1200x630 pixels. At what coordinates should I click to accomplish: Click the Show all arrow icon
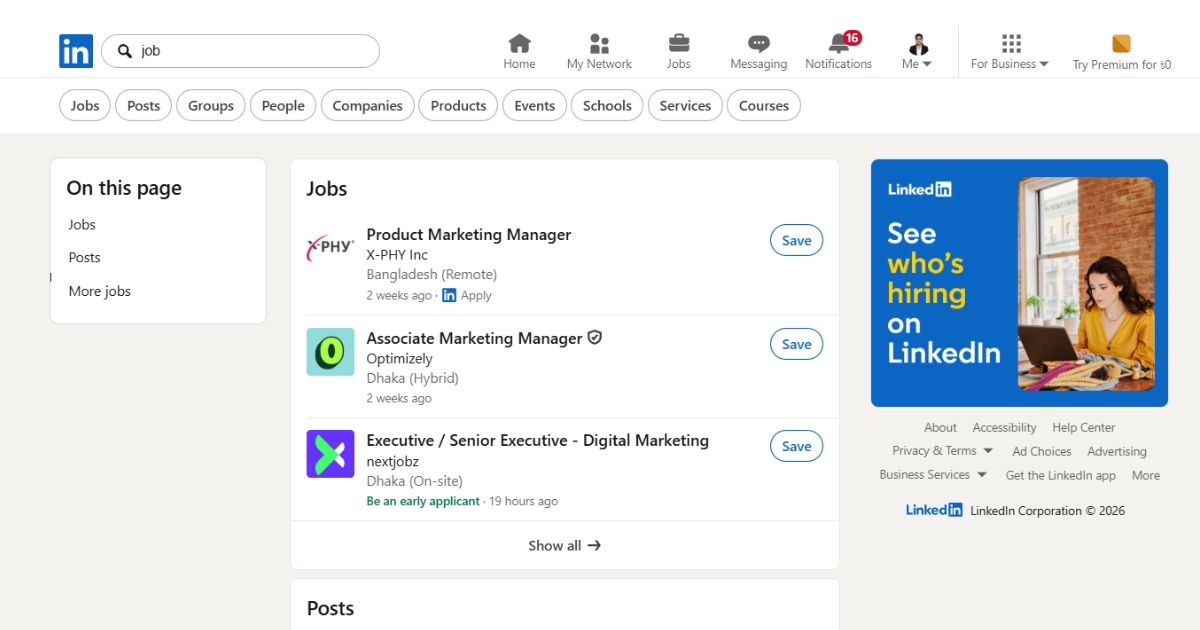(594, 546)
